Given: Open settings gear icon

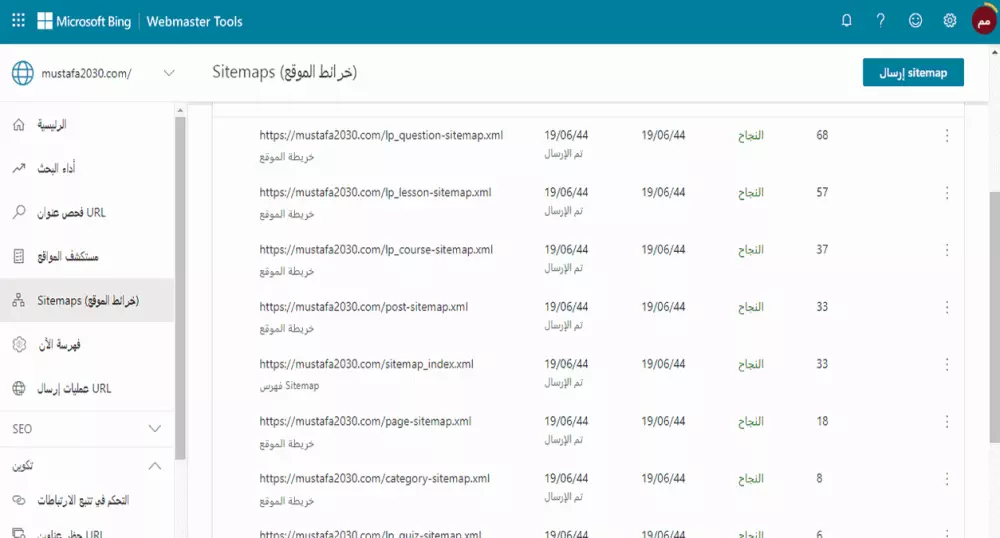Looking at the screenshot, I should click(x=950, y=20).
